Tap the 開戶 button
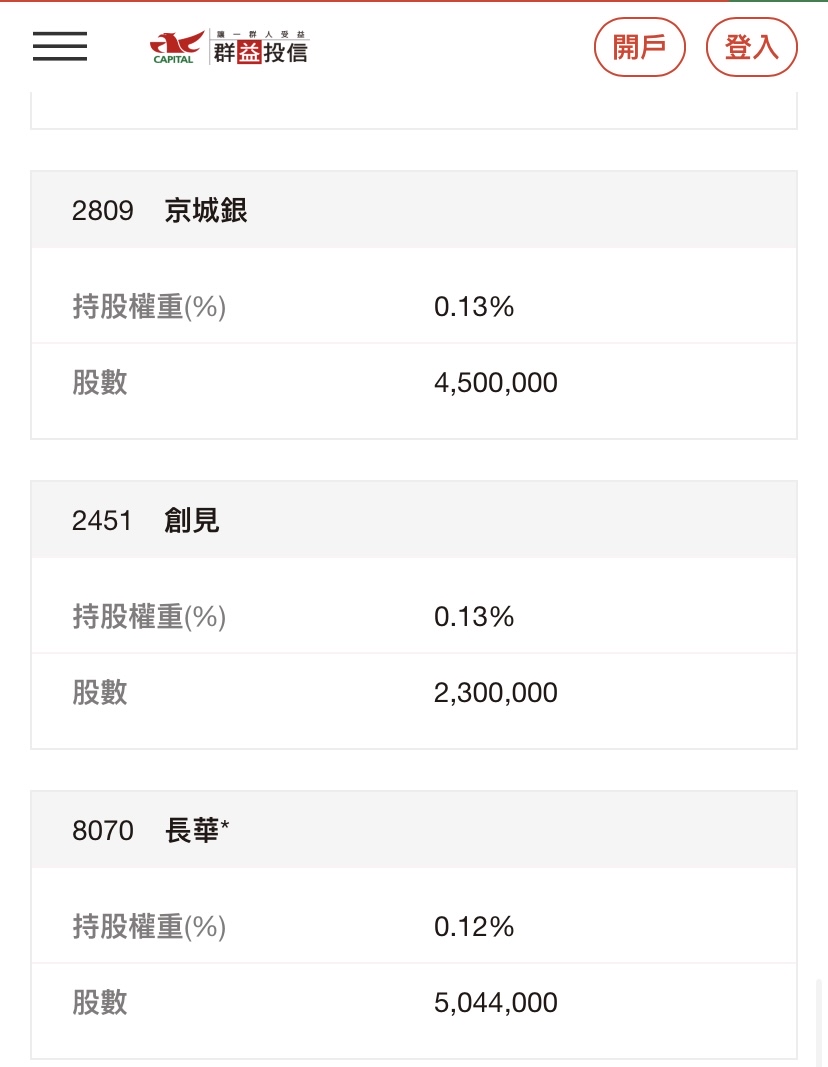 point(640,47)
